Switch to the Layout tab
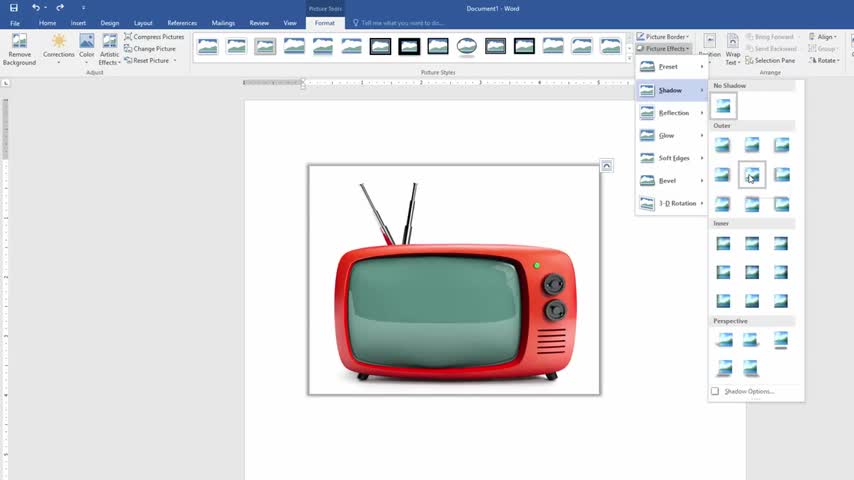The image size is (854, 480). coord(143,23)
